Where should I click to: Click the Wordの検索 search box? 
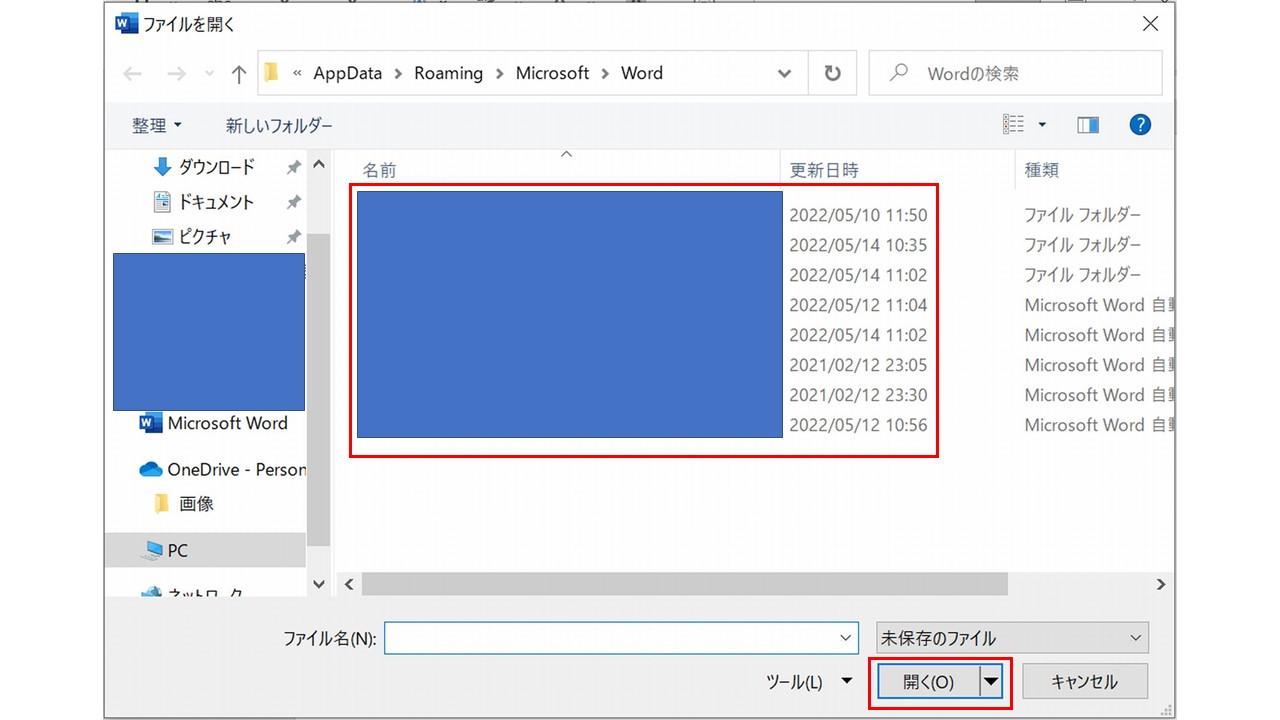point(1015,73)
